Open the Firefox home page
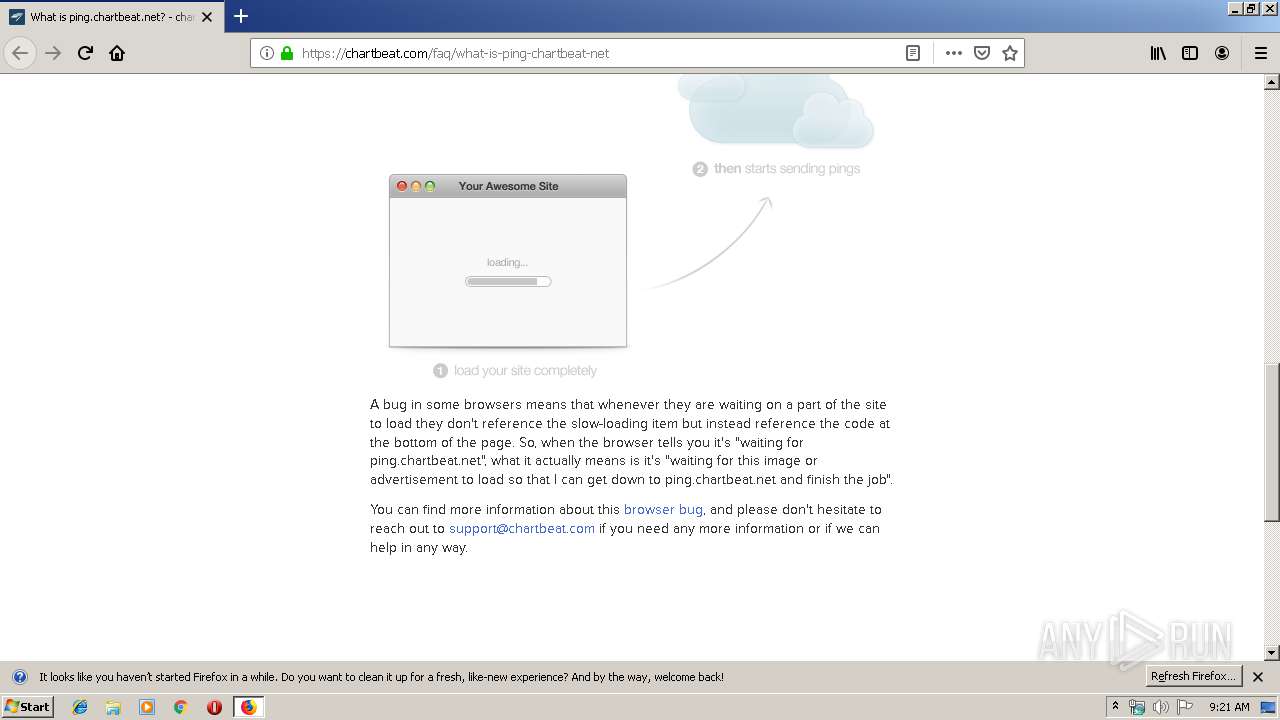 click(117, 53)
